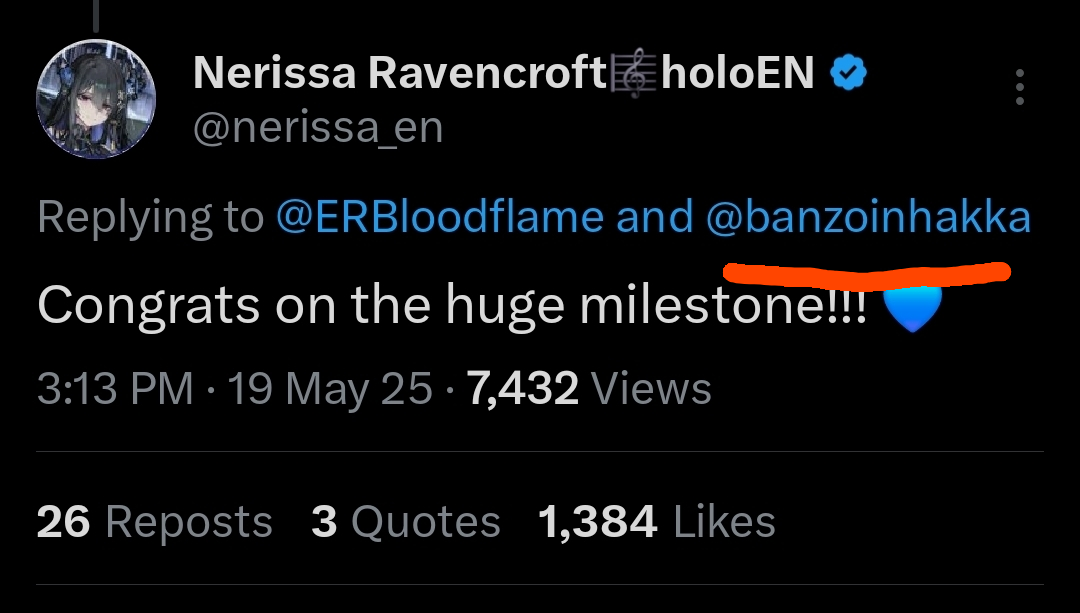Click the 3:13 PM timestamp

pyautogui.click(x=114, y=389)
